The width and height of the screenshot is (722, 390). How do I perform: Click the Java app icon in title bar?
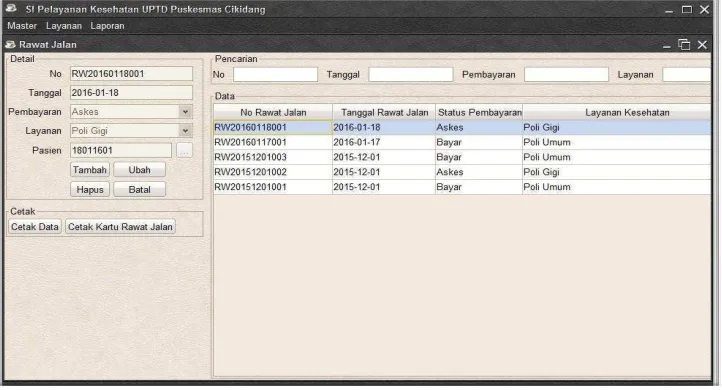tap(11, 9)
